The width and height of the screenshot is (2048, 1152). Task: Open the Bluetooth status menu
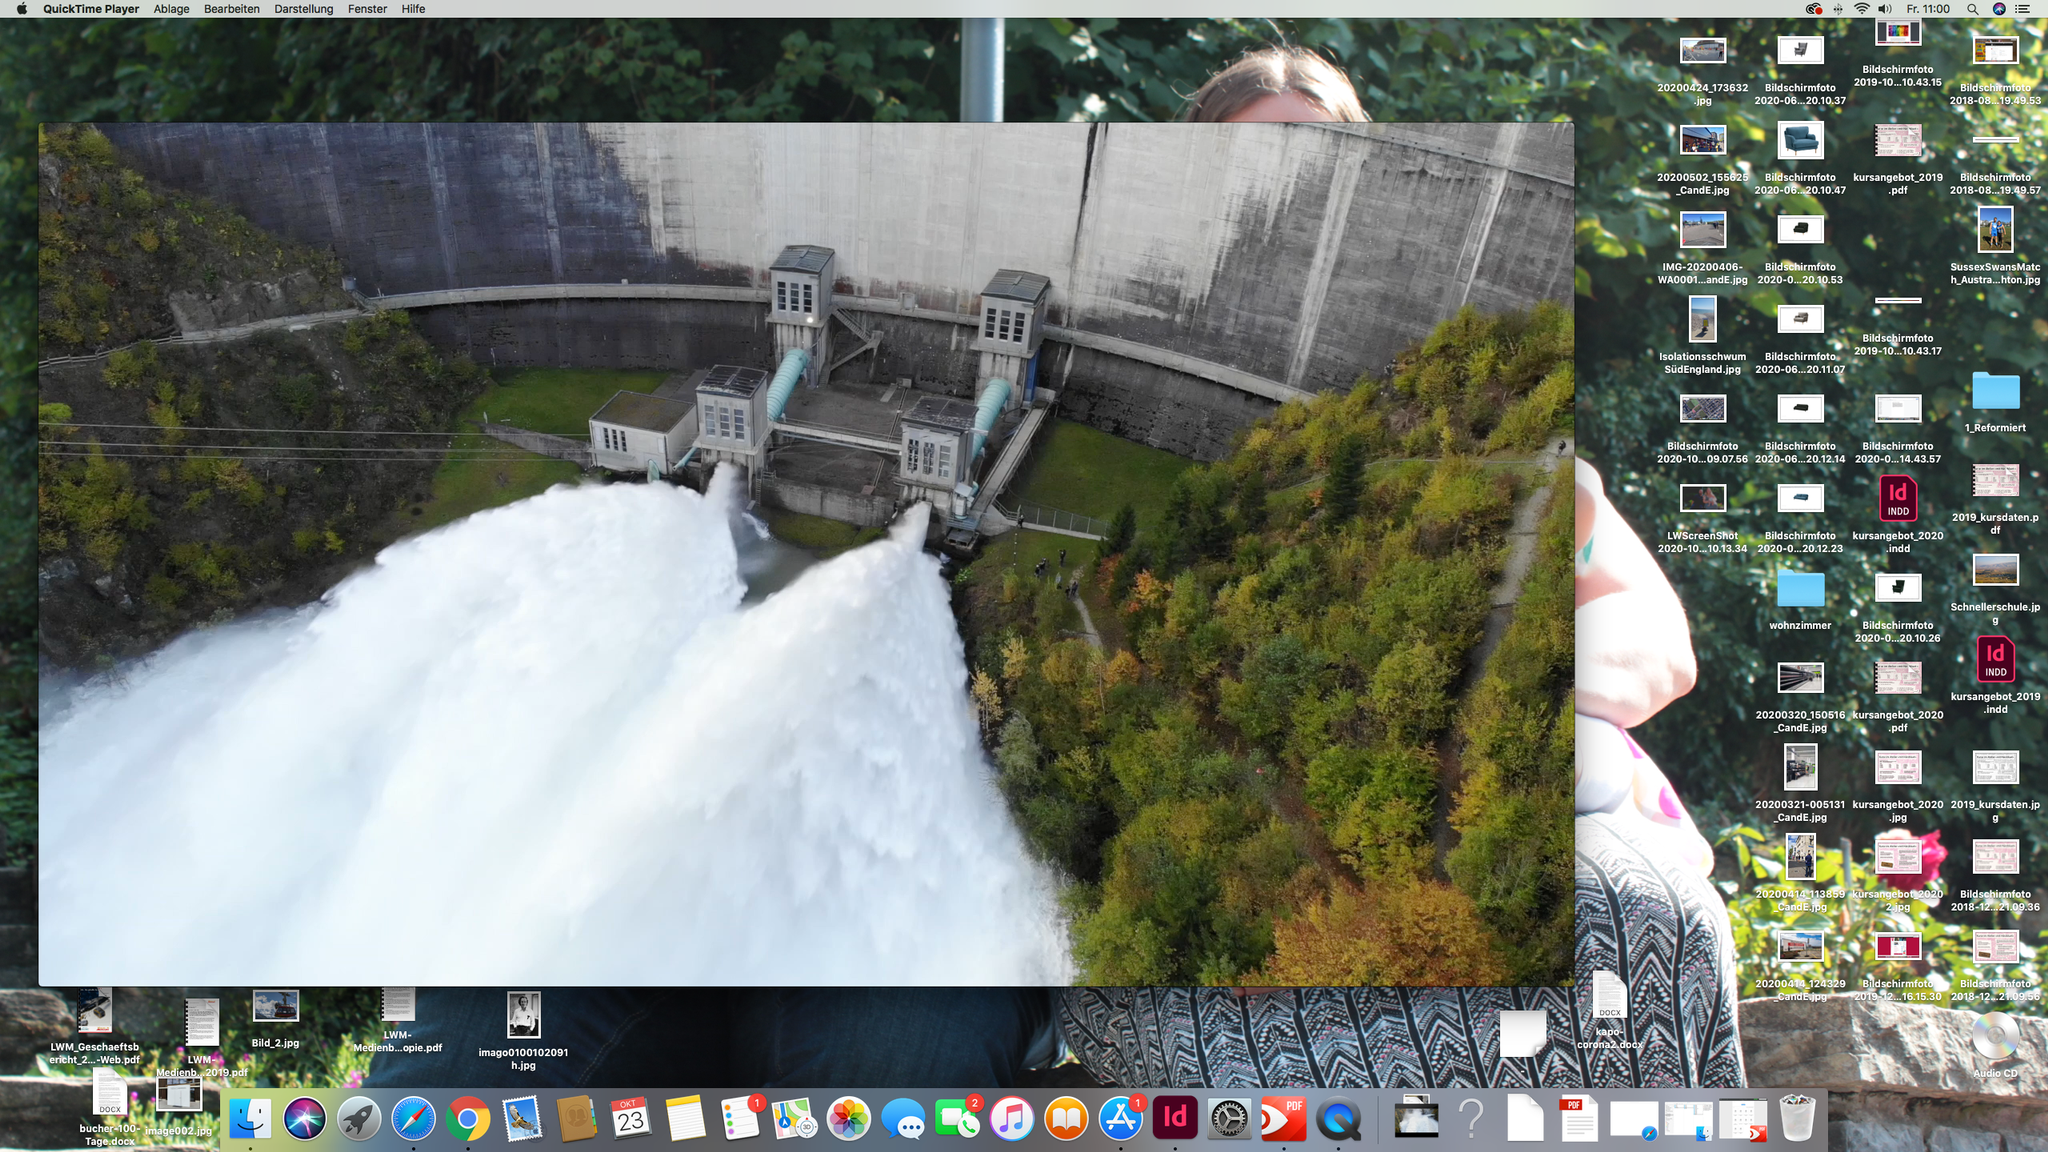(1838, 9)
